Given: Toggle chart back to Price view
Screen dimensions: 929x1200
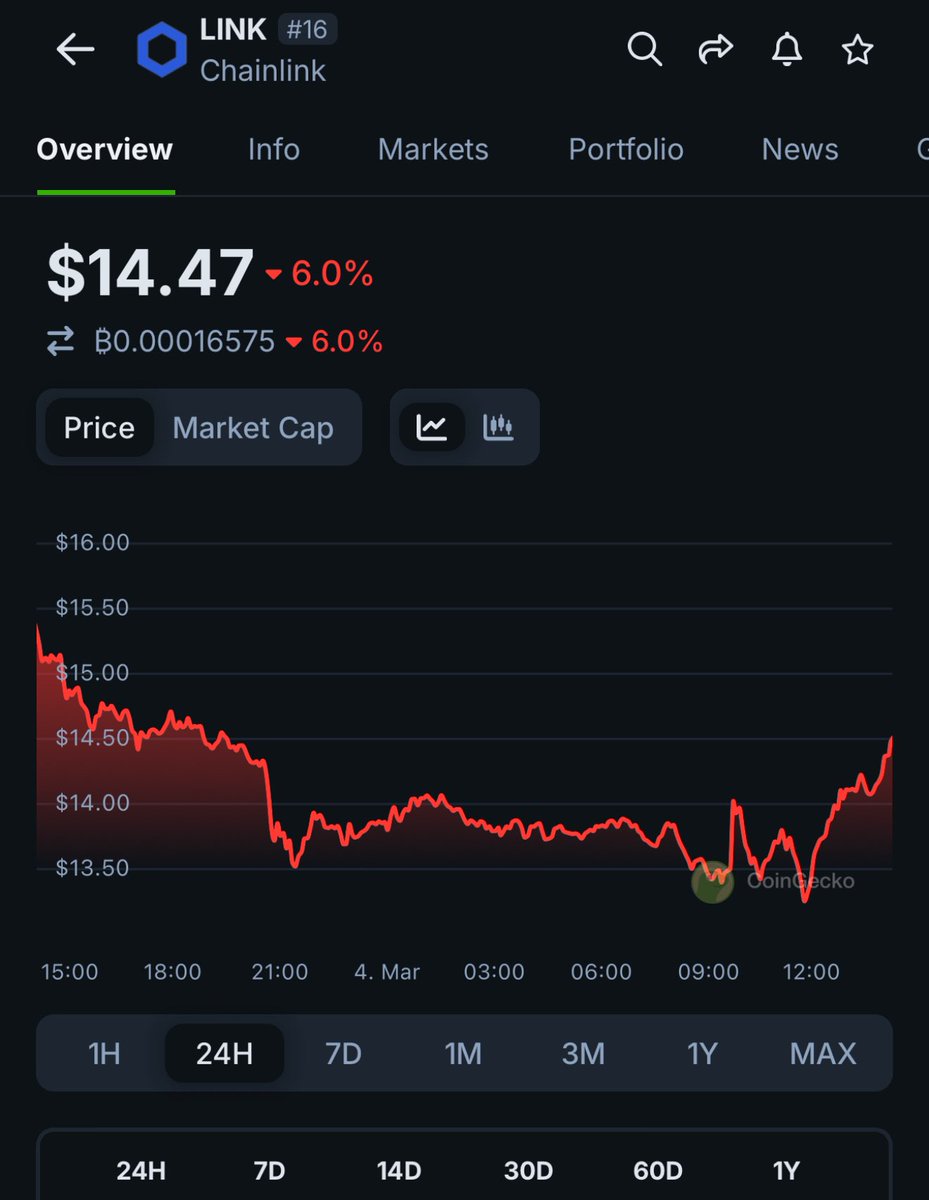Looking at the screenshot, I should (x=99, y=427).
